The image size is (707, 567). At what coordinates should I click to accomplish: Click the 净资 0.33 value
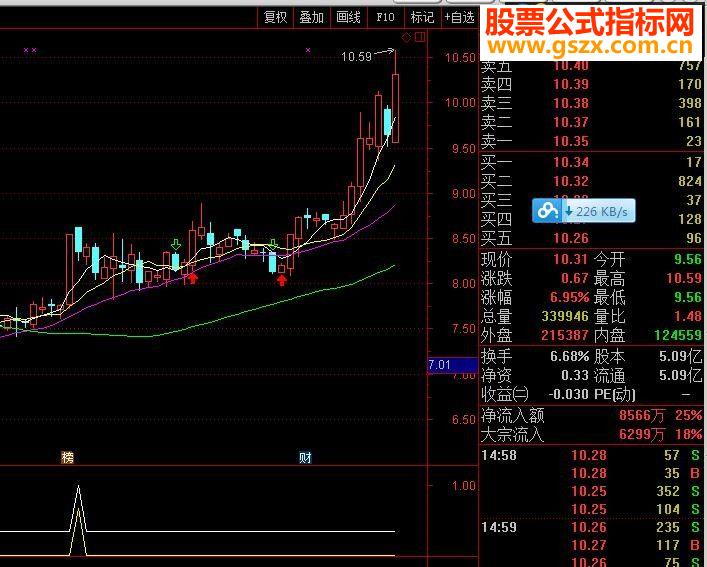click(x=575, y=375)
